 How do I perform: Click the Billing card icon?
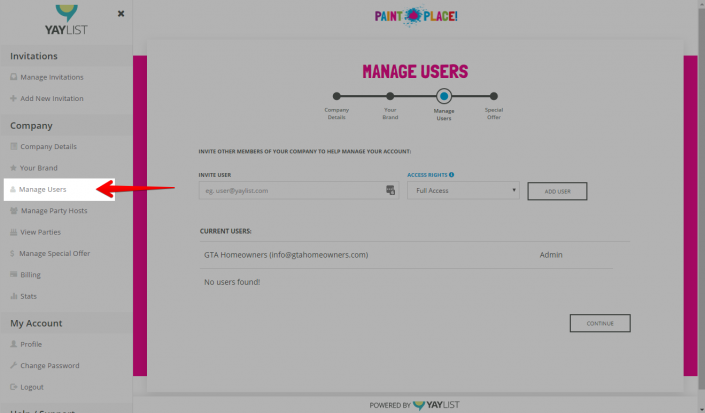[x=13, y=274]
